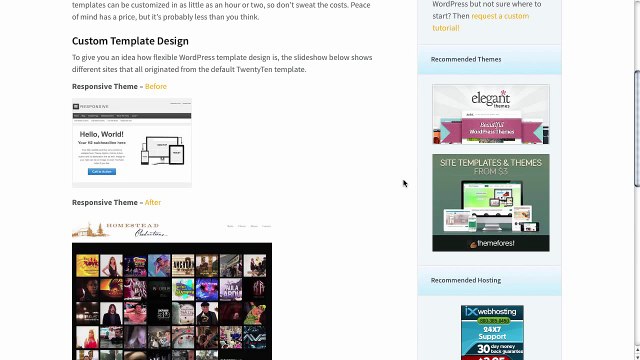Image resolution: width=640 pixels, height=360 pixels.
Task: Open the Before link for Responsive Theme
Action: [x=156, y=87]
